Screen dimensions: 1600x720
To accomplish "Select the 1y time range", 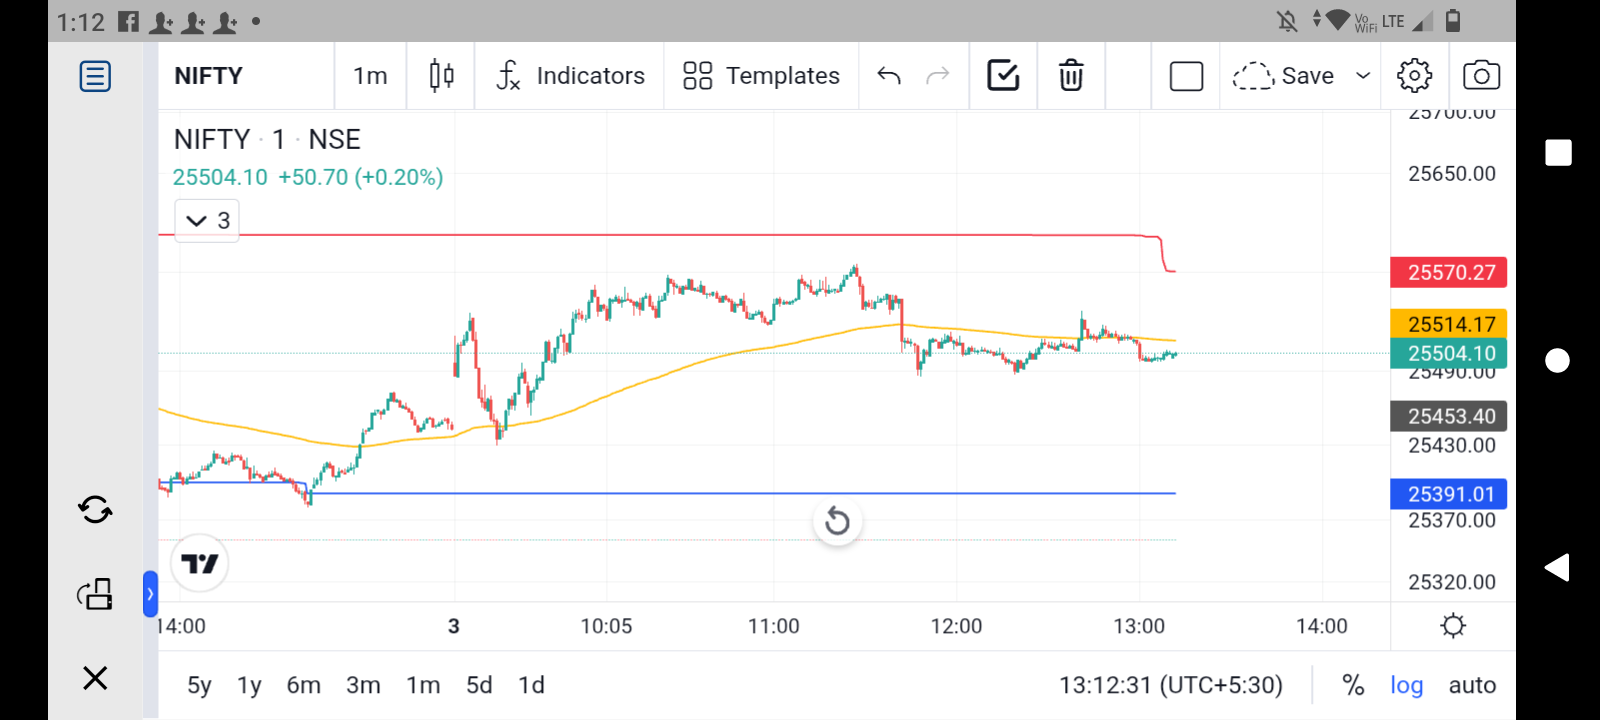I will (249, 685).
